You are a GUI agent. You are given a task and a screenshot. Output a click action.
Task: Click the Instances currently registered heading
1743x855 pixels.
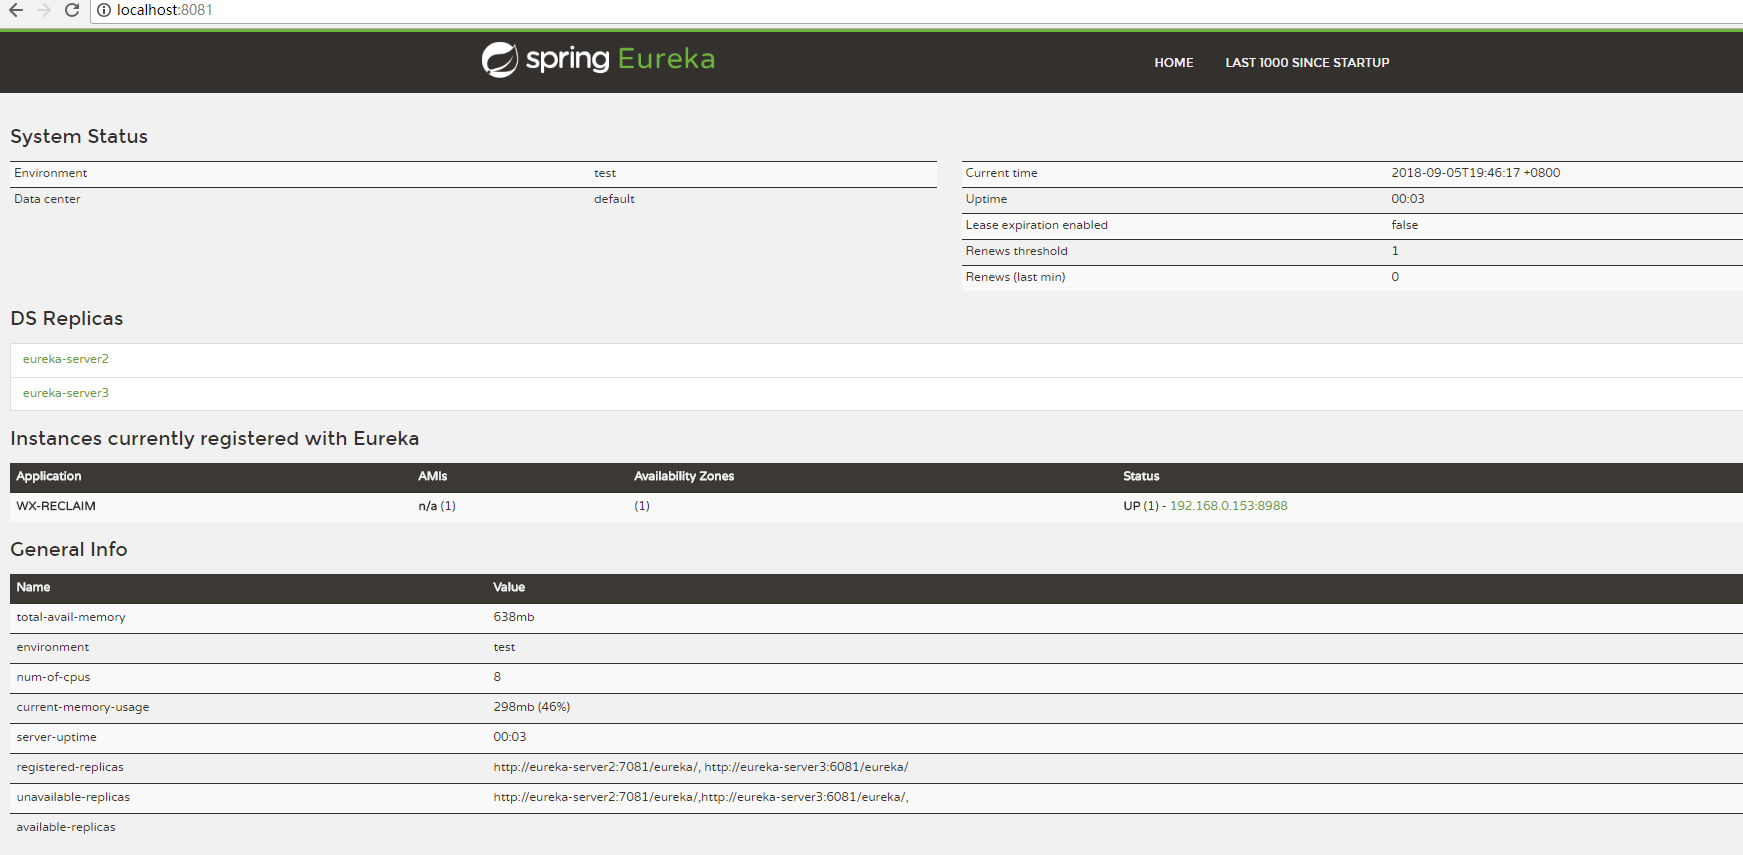click(214, 438)
